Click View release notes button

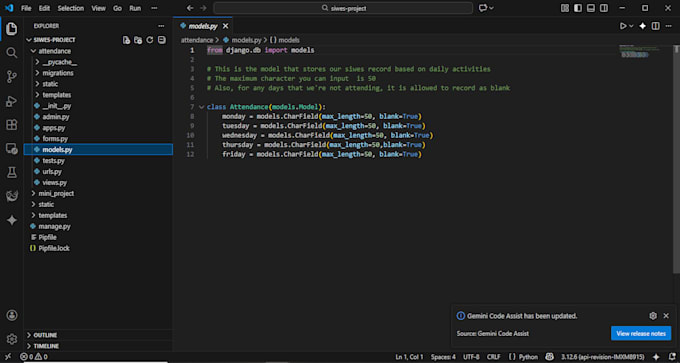click(x=641, y=334)
